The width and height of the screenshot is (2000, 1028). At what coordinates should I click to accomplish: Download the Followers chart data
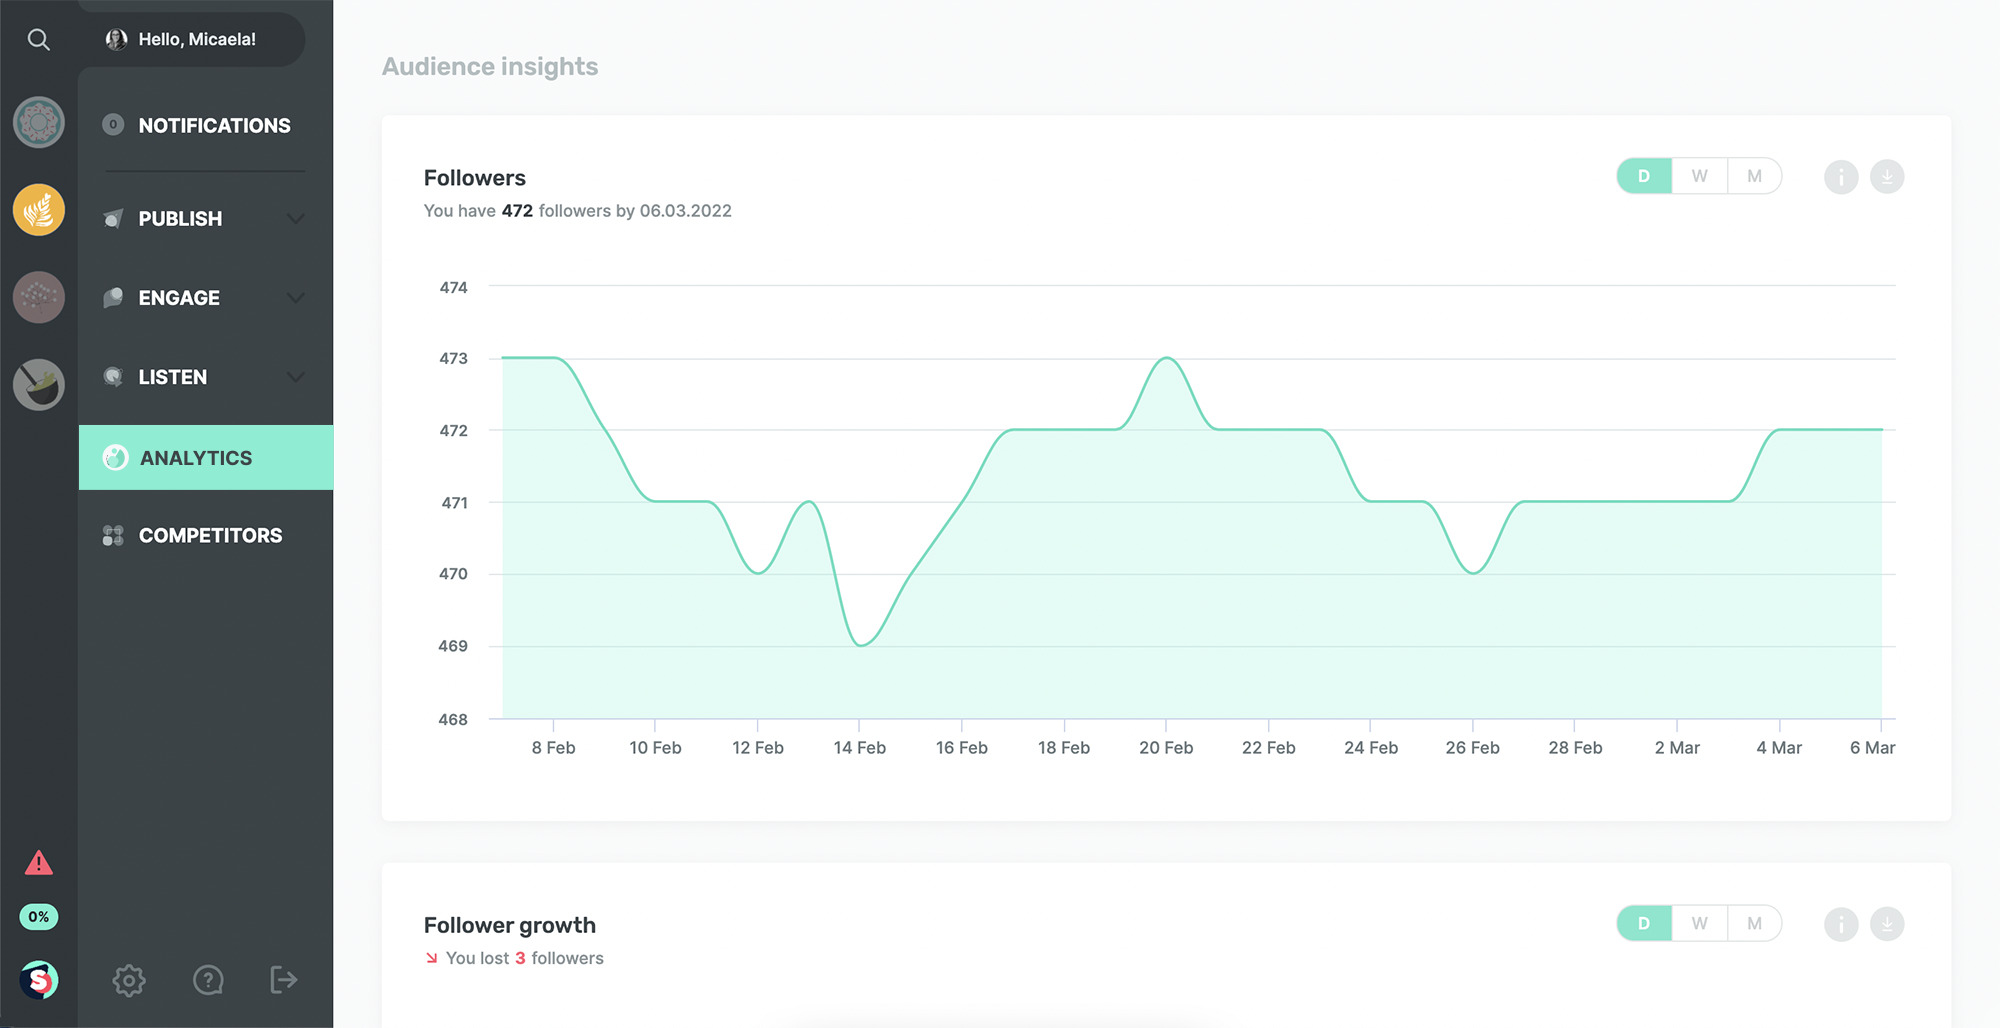pyautogui.click(x=1888, y=176)
